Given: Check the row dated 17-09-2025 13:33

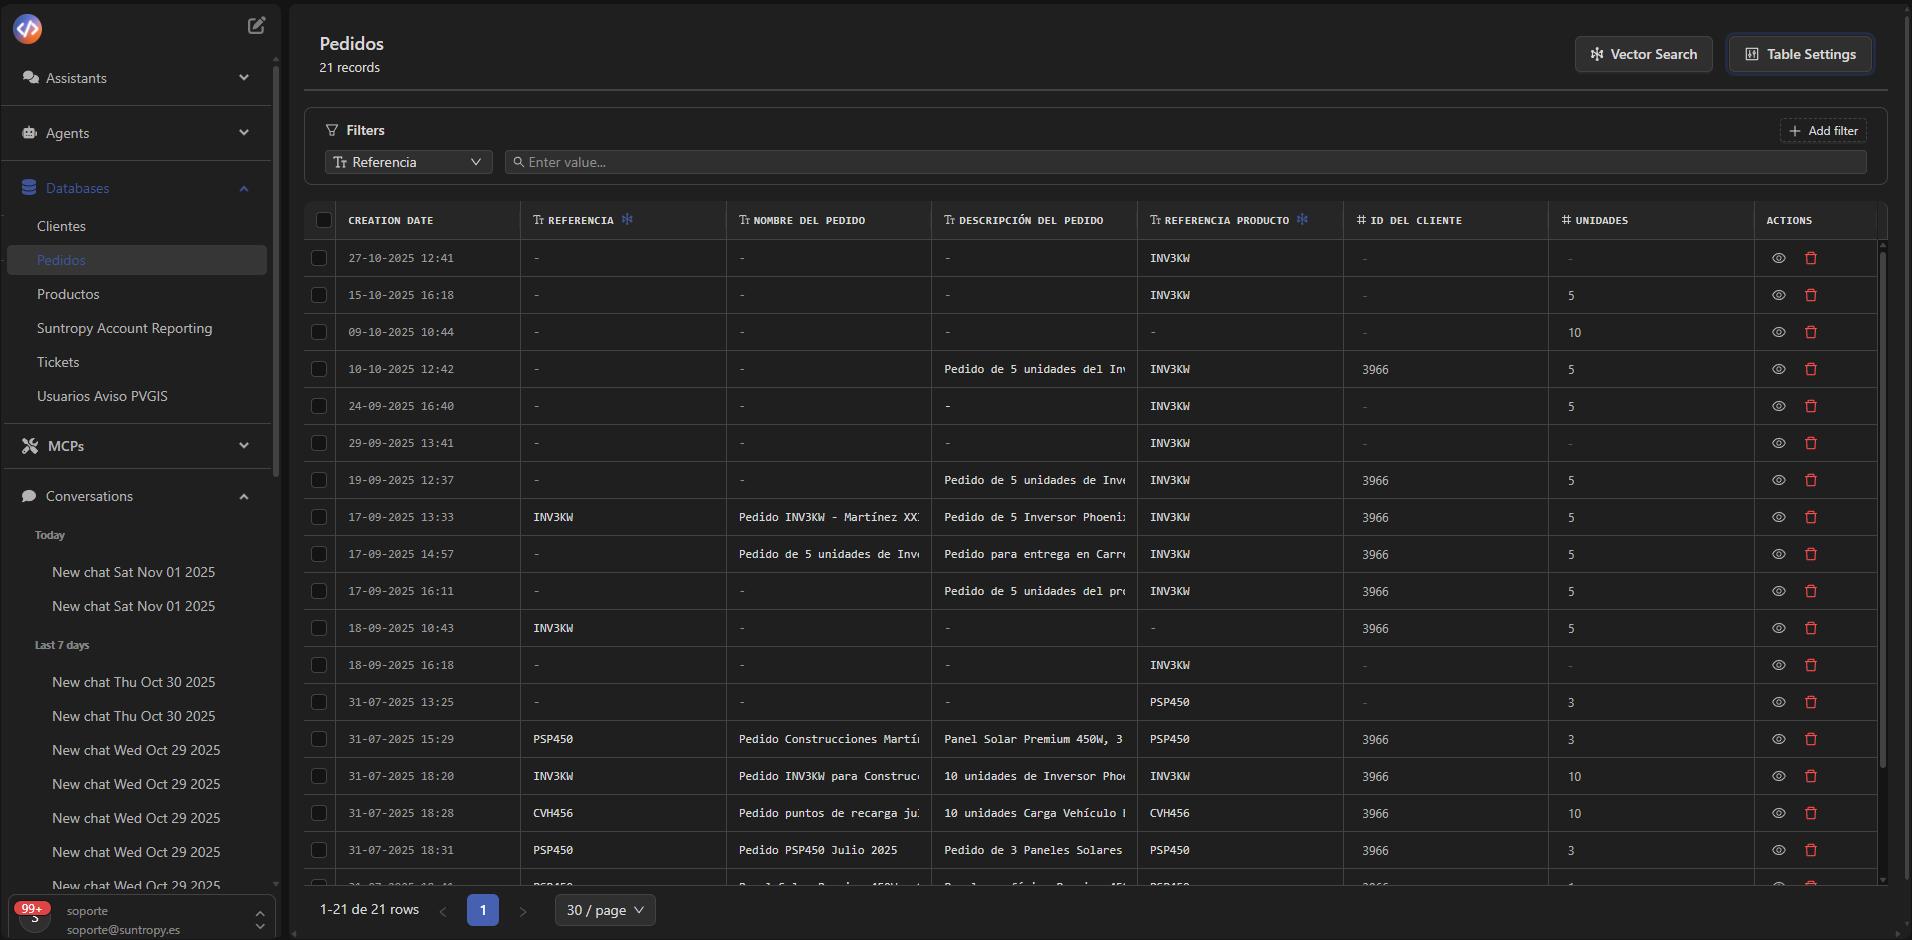Looking at the screenshot, I should (319, 517).
